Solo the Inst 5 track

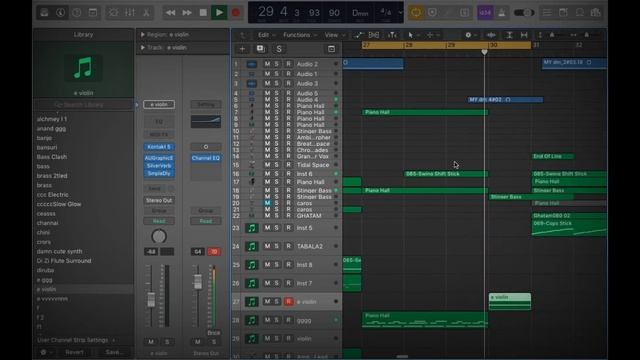[276, 228]
